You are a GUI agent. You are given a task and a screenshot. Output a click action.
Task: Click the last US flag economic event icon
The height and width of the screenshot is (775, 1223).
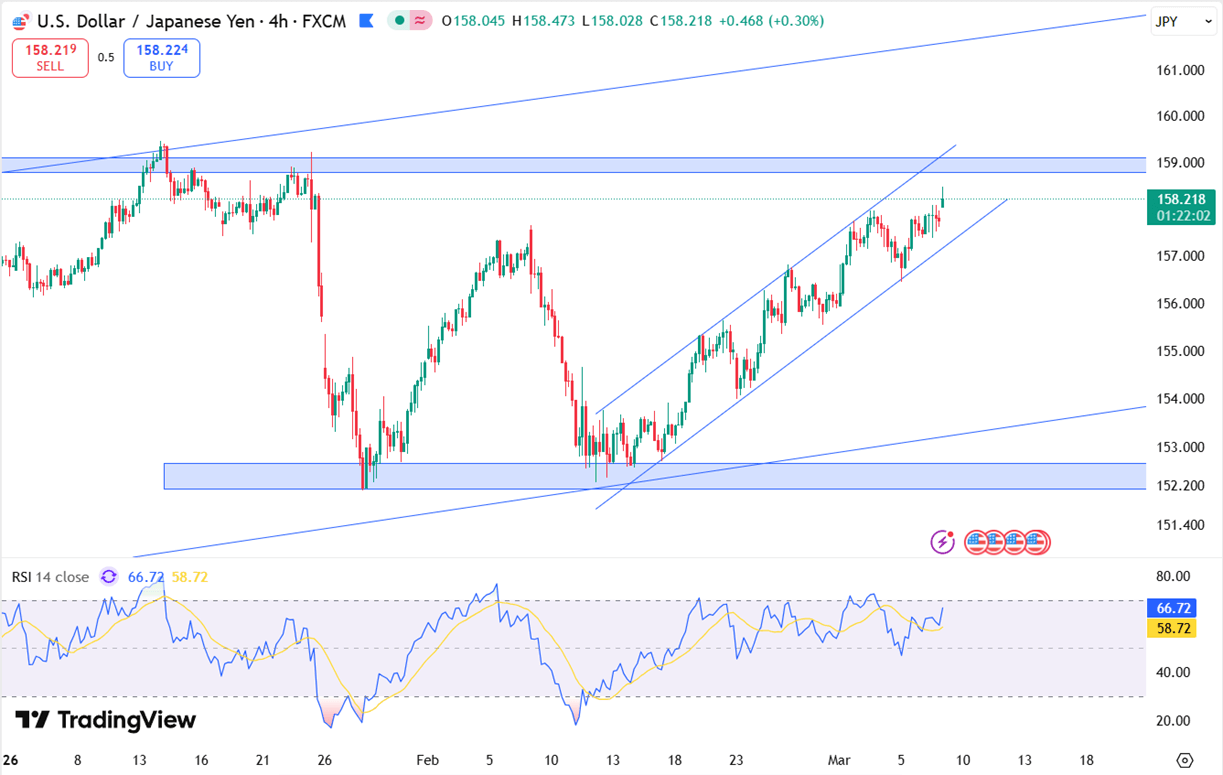(x=1037, y=542)
